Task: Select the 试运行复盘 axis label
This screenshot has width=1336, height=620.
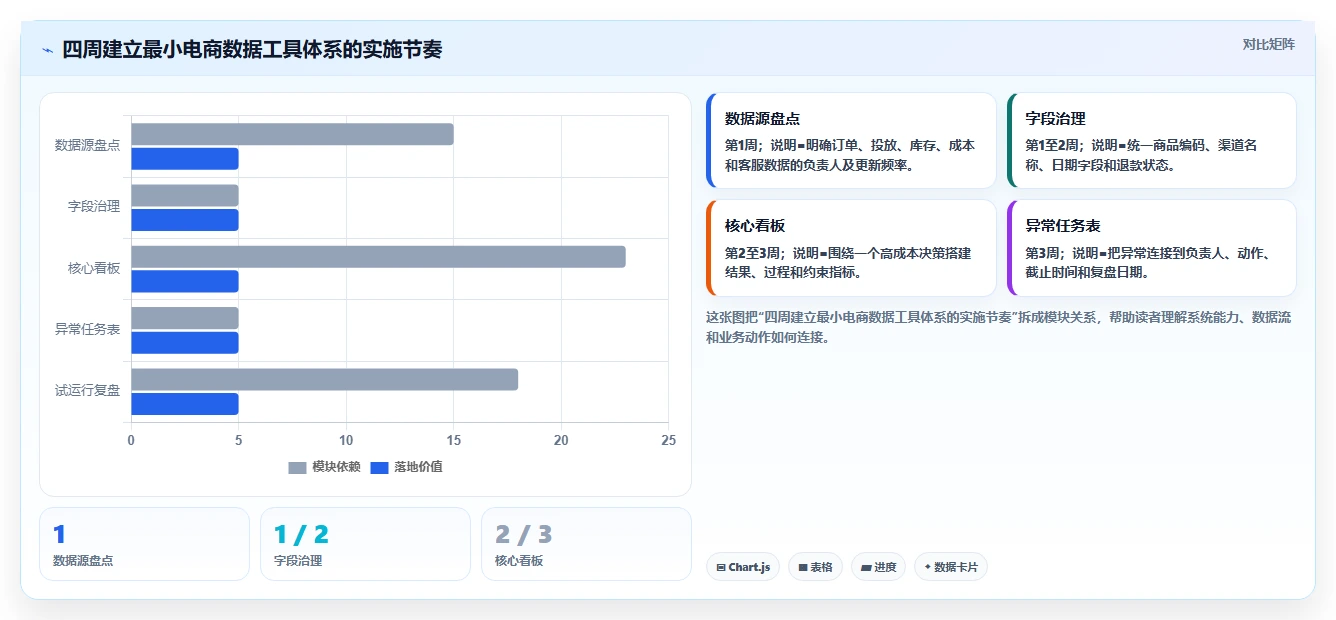Action: pyautogui.click(x=87, y=390)
